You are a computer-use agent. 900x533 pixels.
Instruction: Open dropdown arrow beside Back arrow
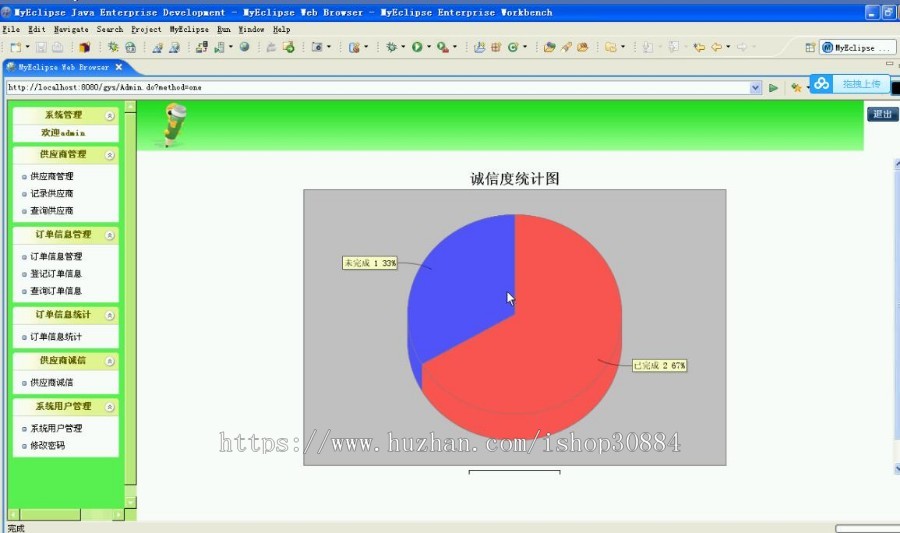(728, 47)
